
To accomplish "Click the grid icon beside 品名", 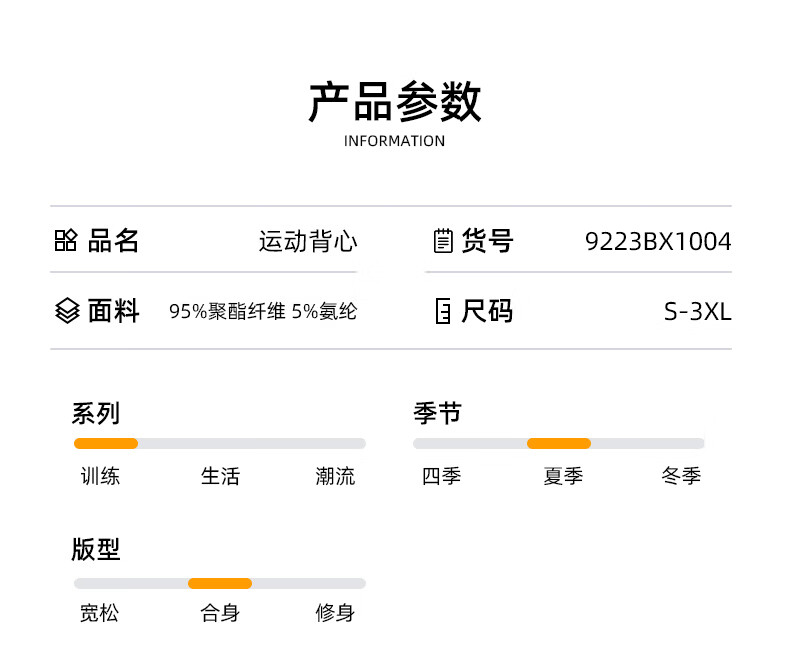I will [66, 240].
